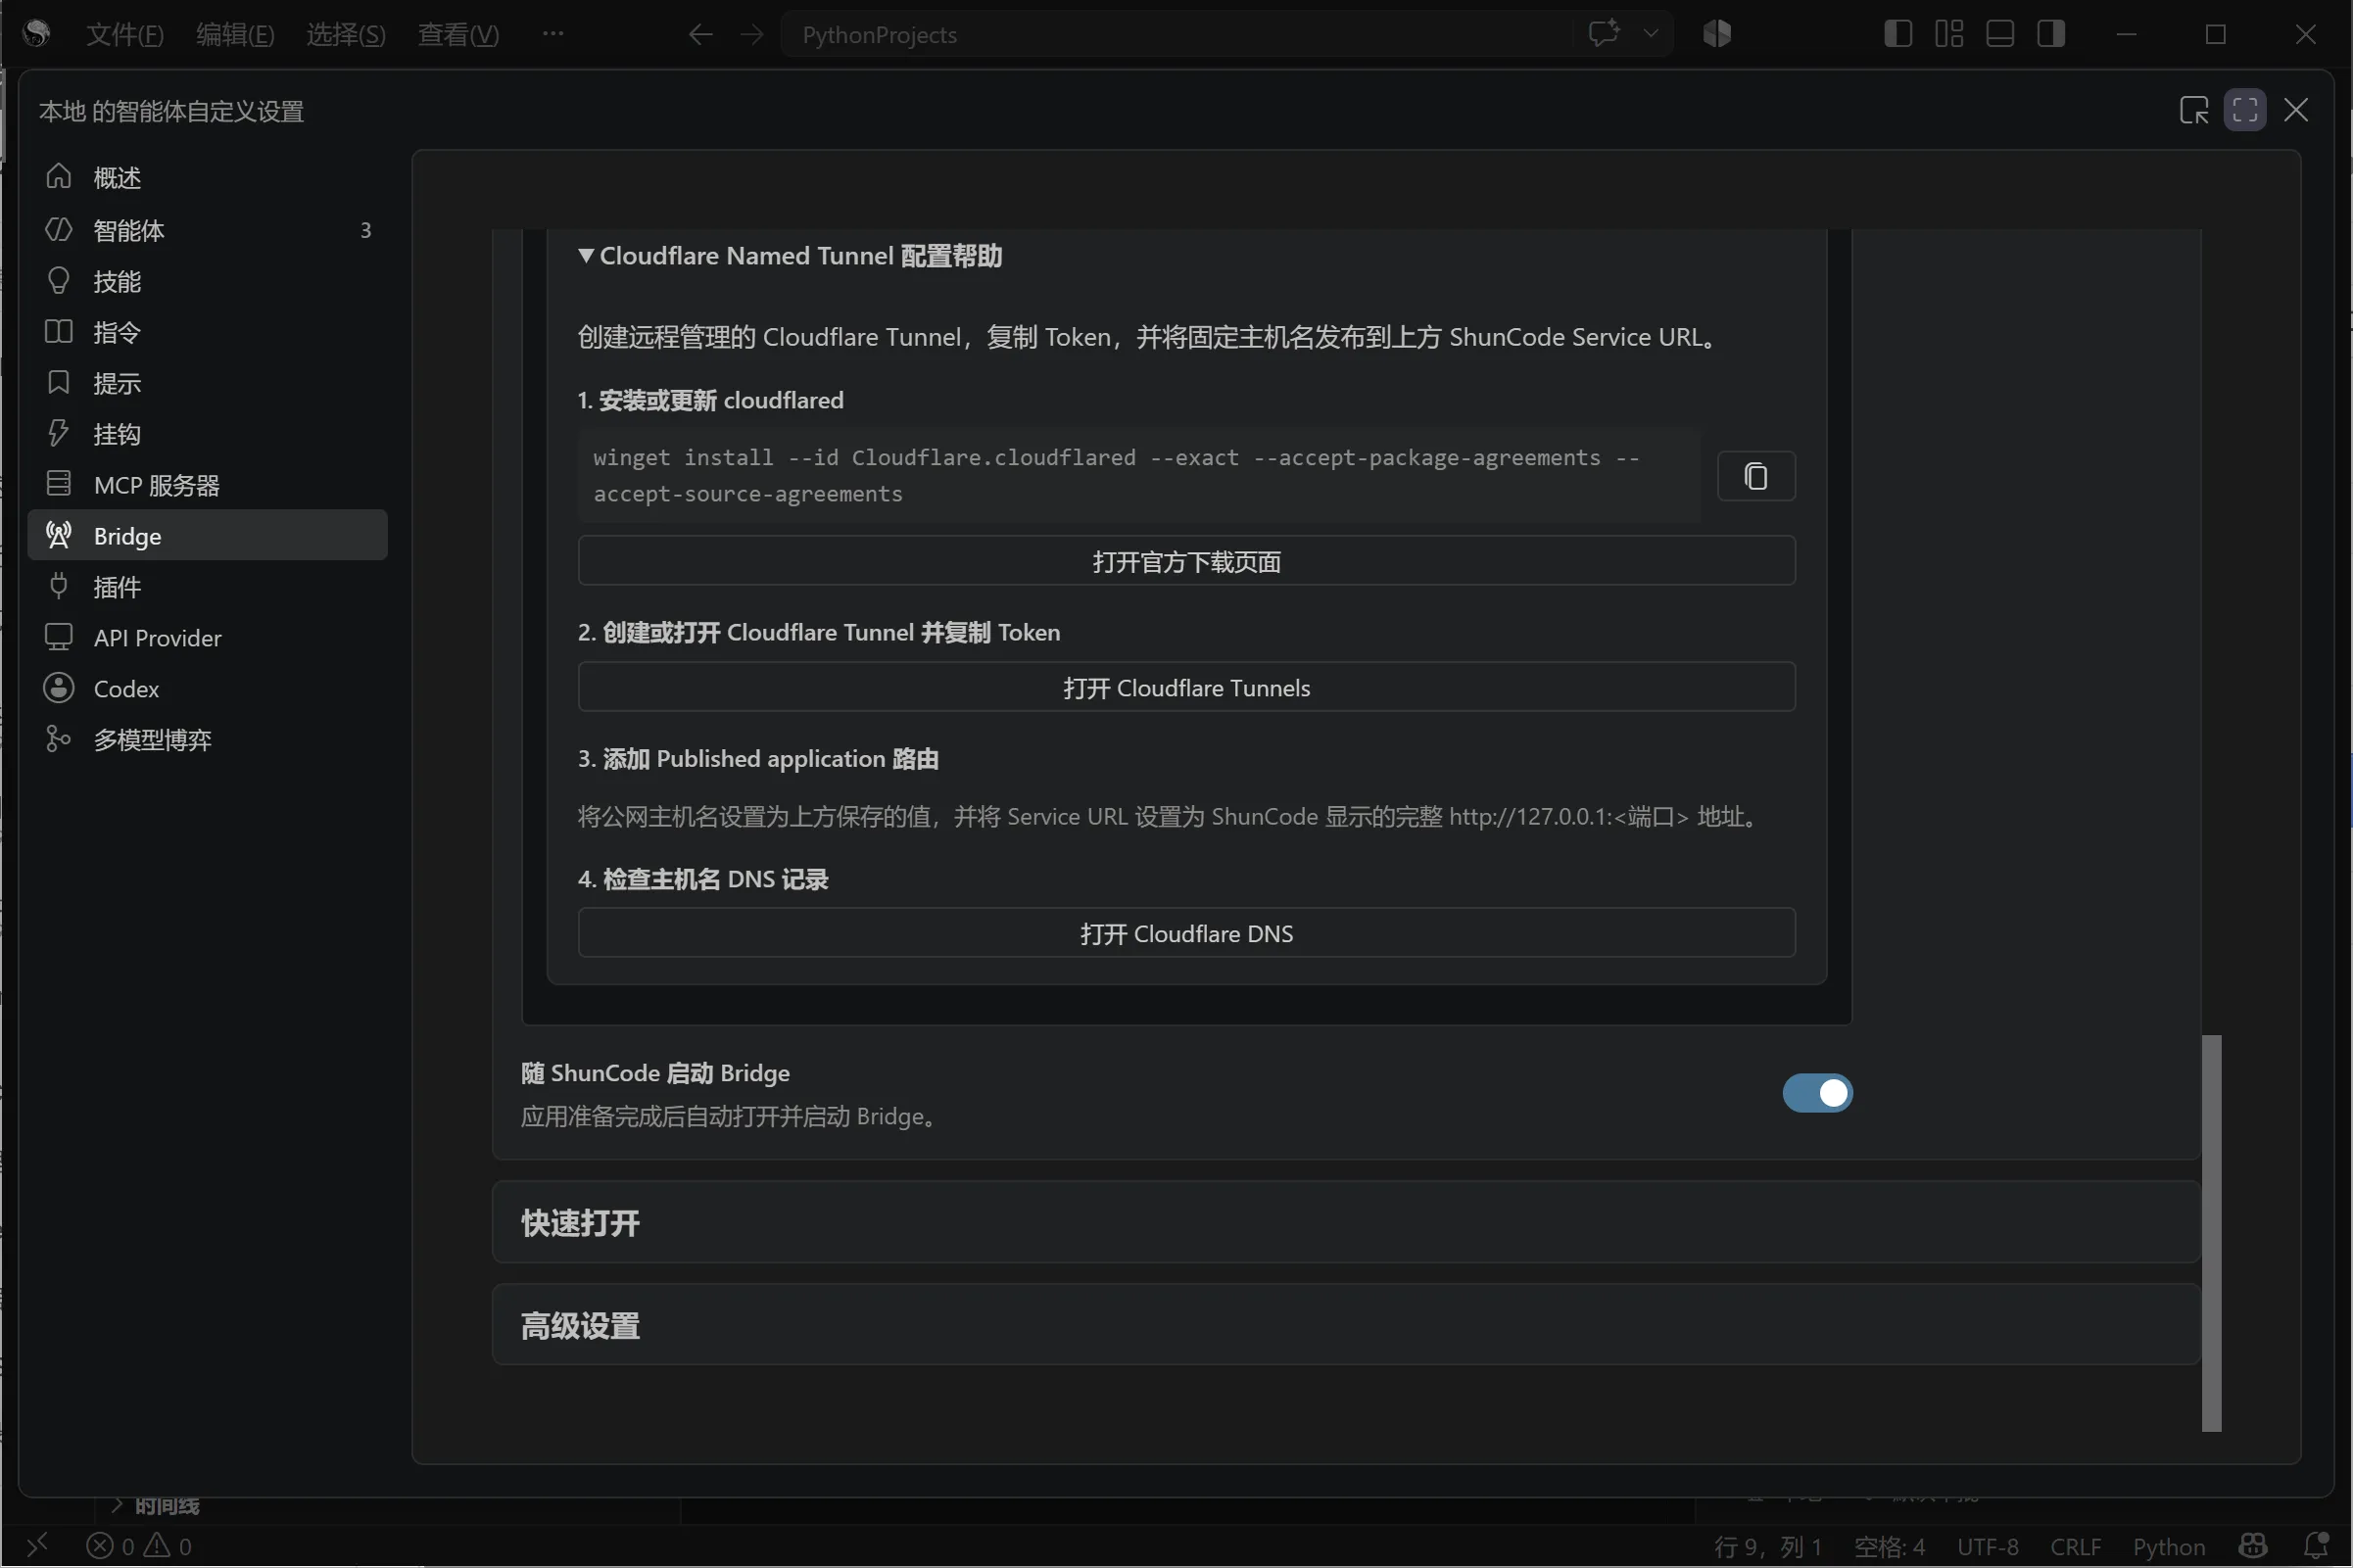Open the 概述 overview section

pyautogui.click(x=207, y=178)
